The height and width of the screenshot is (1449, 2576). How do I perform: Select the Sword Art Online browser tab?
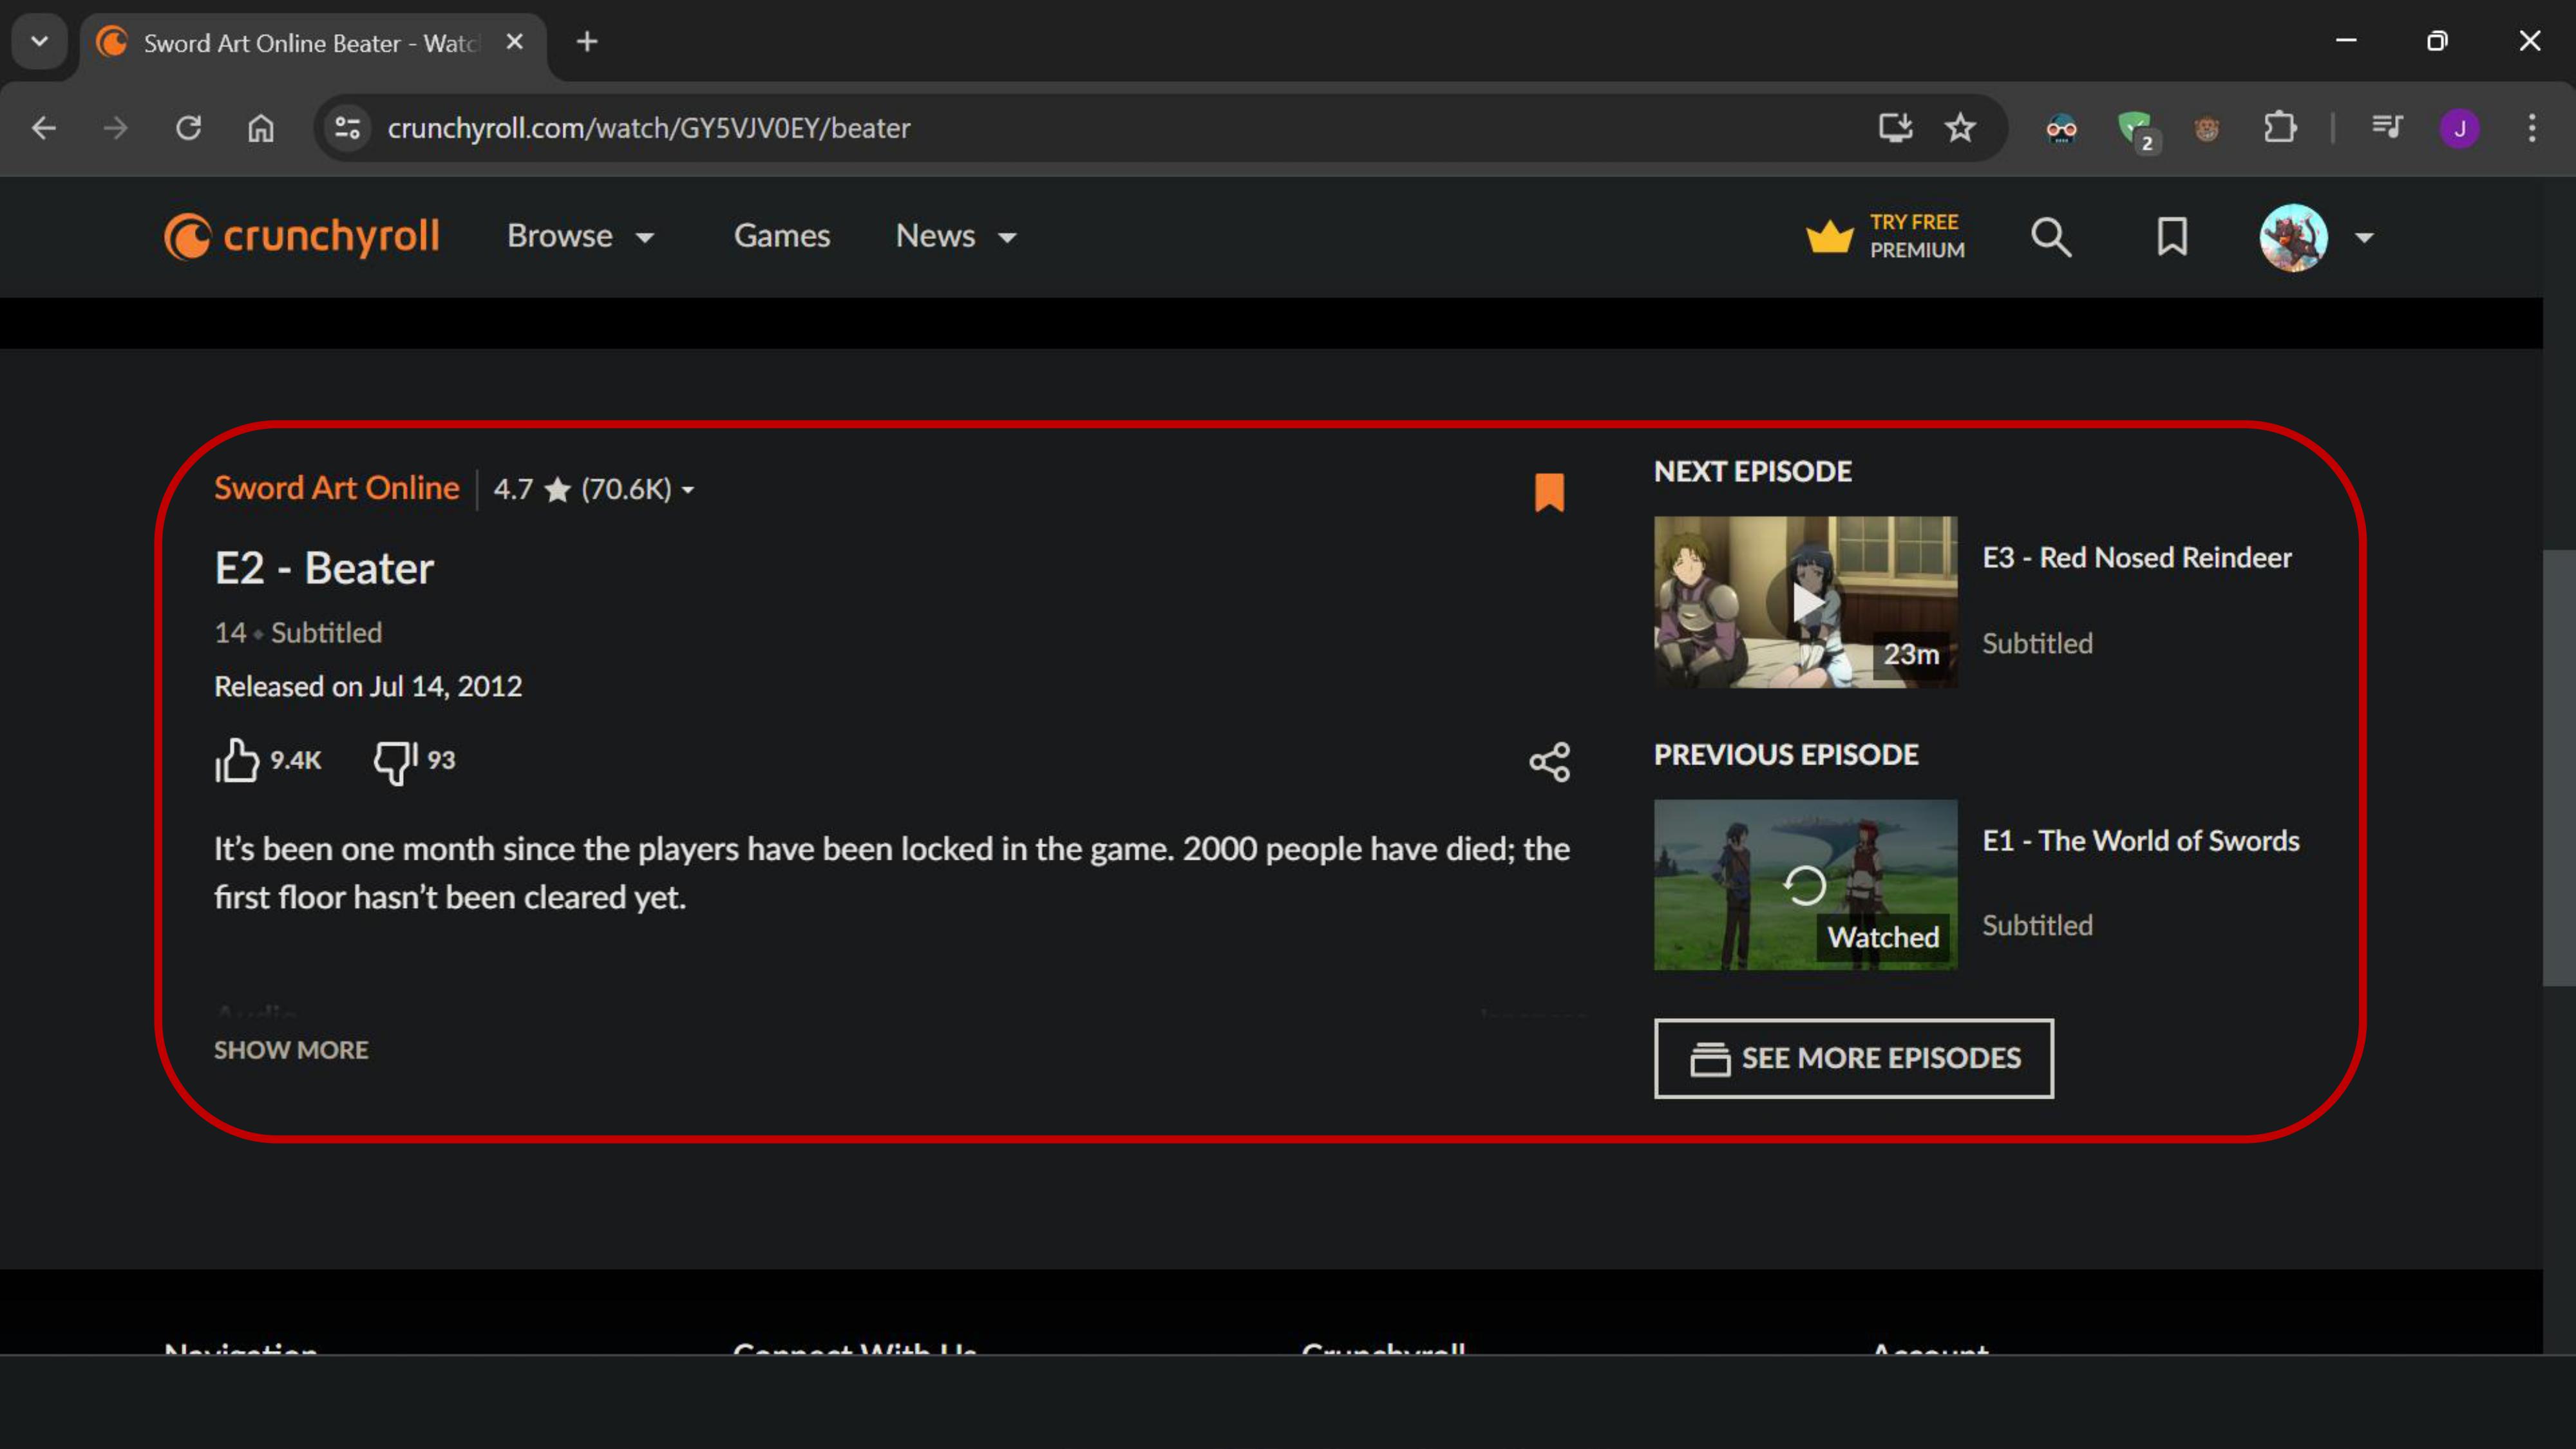click(310, 42)
